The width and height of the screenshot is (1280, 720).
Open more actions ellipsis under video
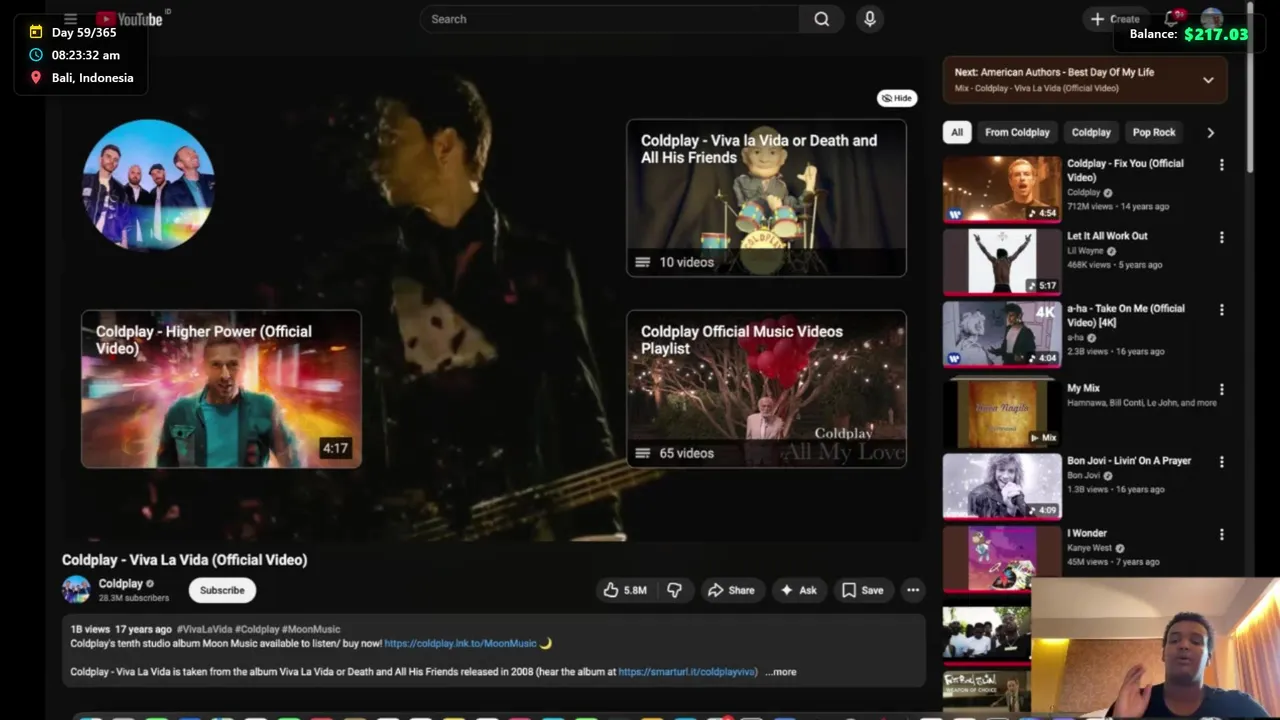pyautogui.click(x=913, y=590)
